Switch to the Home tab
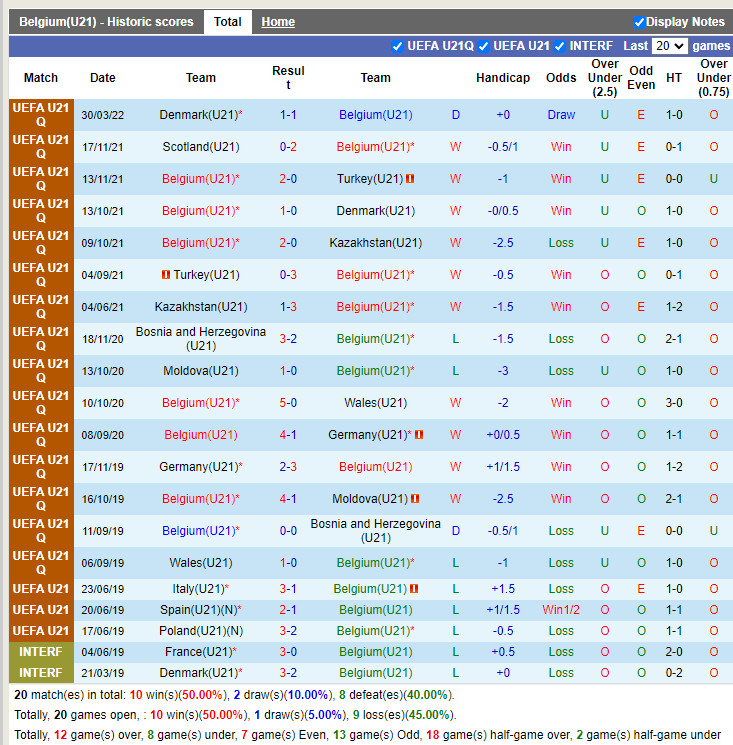 point(278,22)
